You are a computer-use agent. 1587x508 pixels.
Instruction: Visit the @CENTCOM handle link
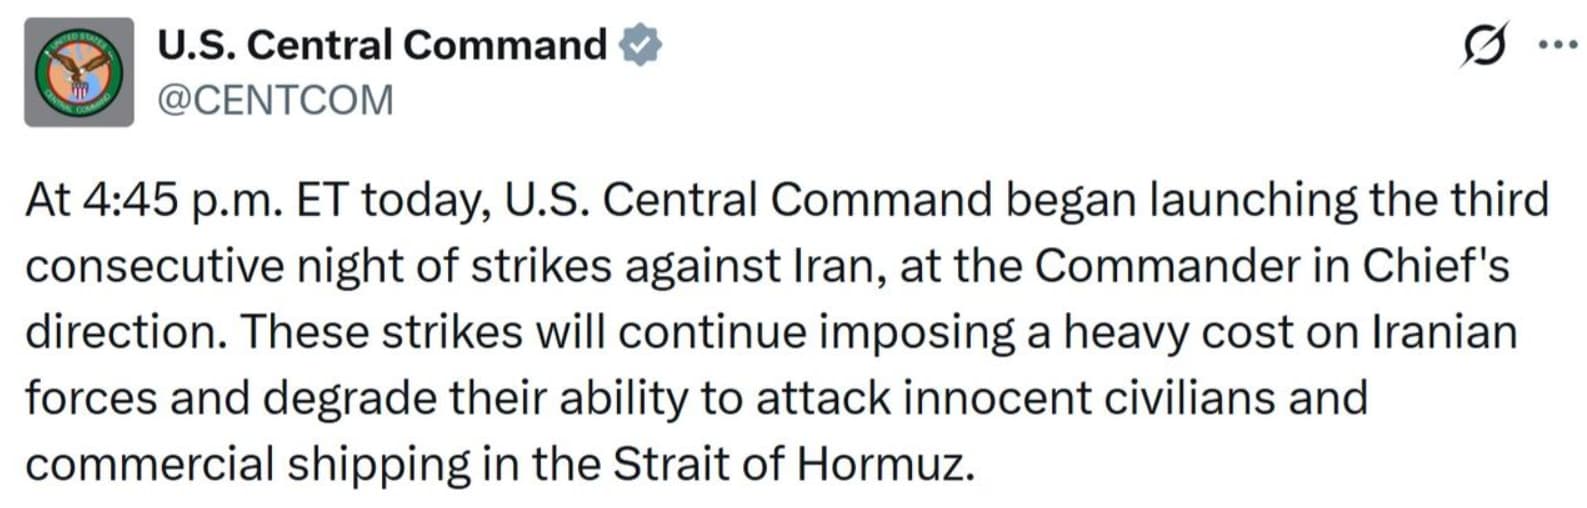pos(275,100)
